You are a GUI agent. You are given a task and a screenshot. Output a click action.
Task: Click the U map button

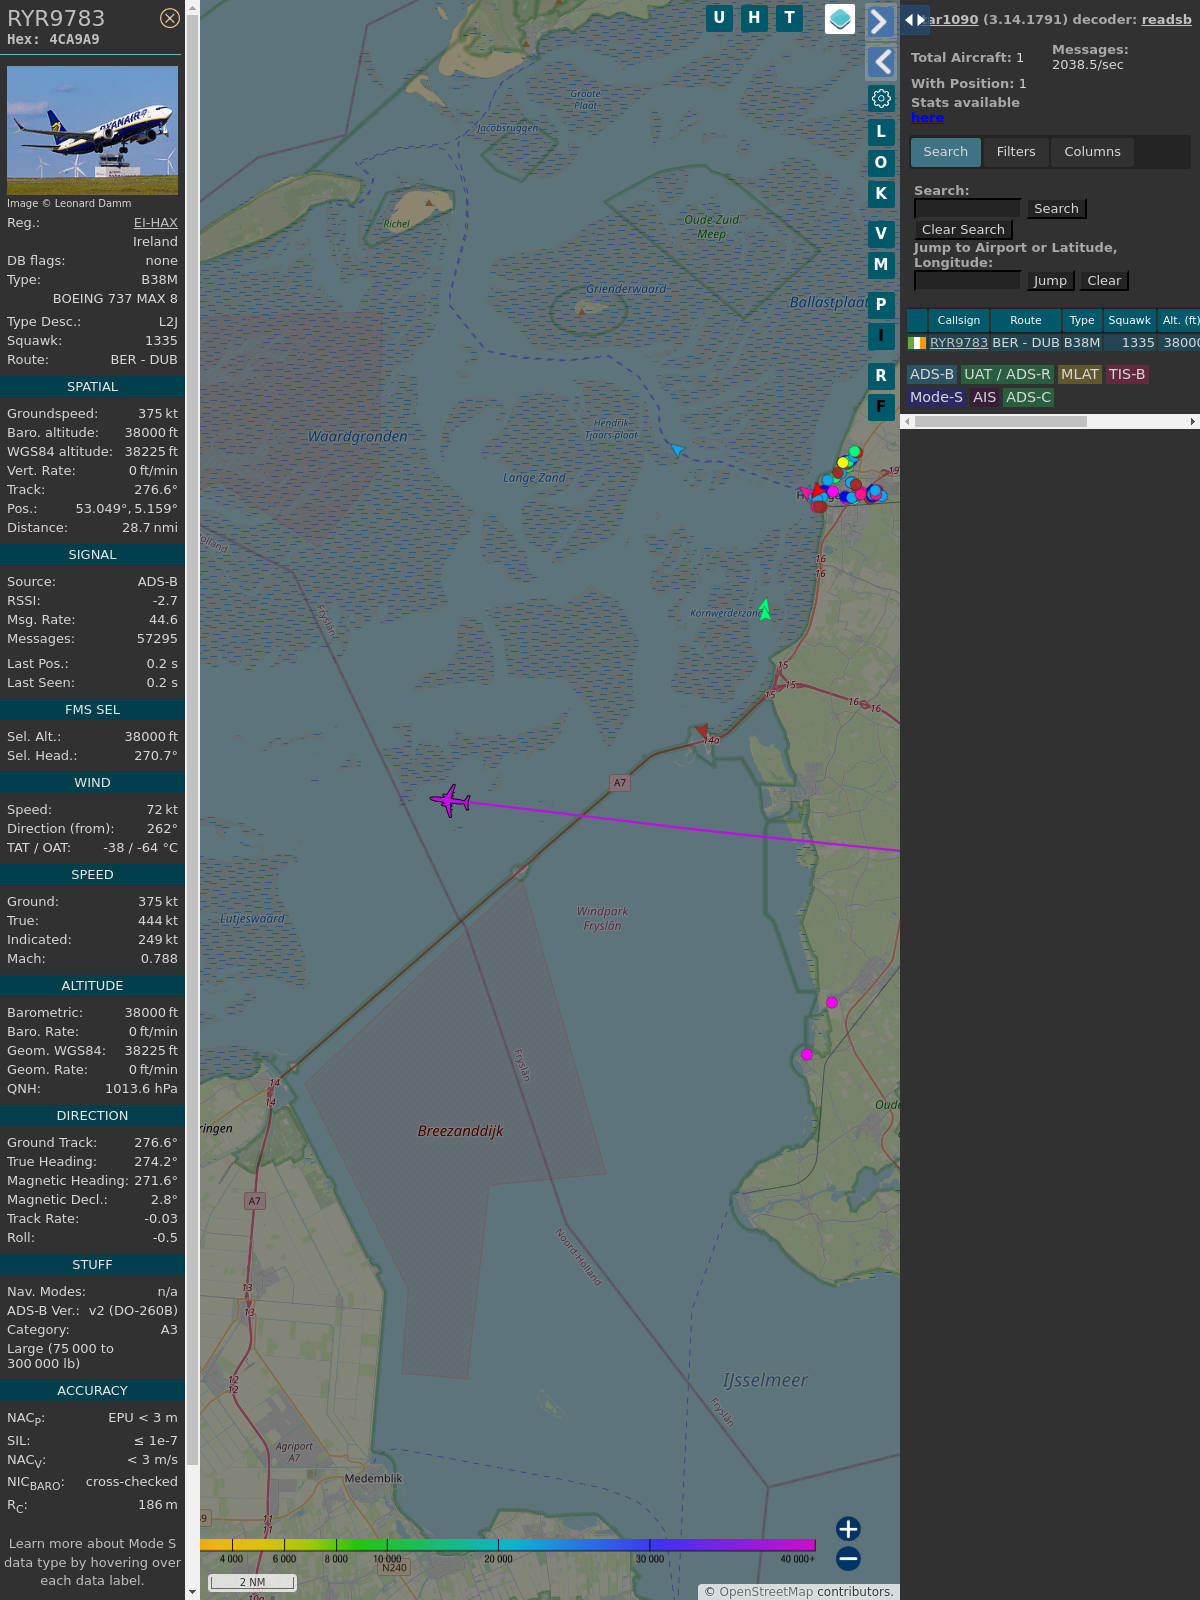(719, 18)
